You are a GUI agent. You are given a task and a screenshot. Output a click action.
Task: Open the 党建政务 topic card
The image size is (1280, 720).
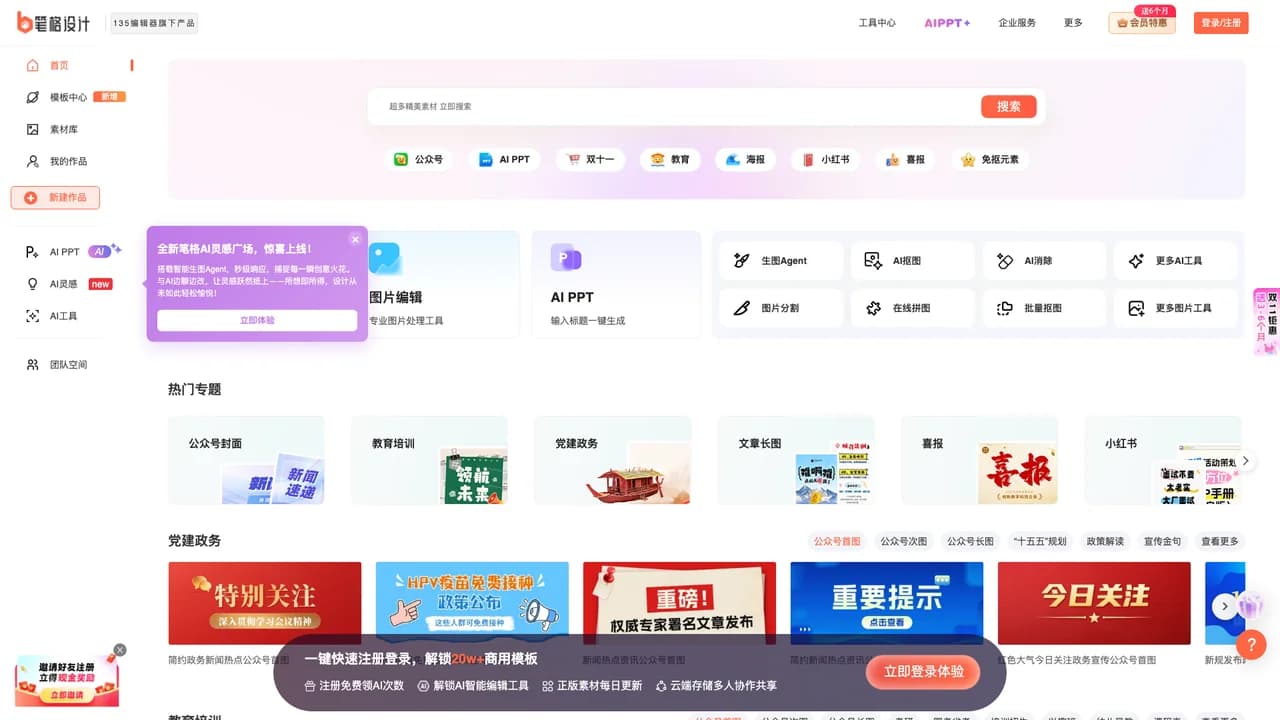pyautogui.click(x=613, y=460)
